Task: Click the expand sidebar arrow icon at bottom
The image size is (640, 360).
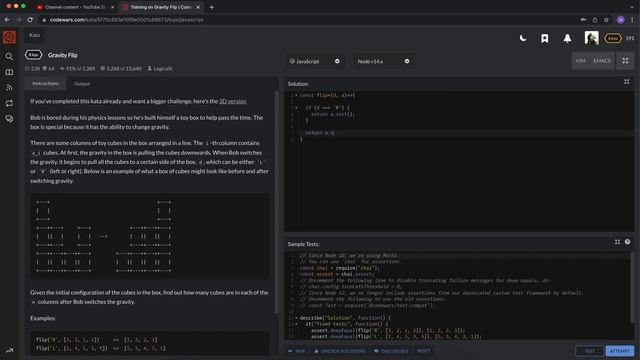Action: tap(9, 351)
